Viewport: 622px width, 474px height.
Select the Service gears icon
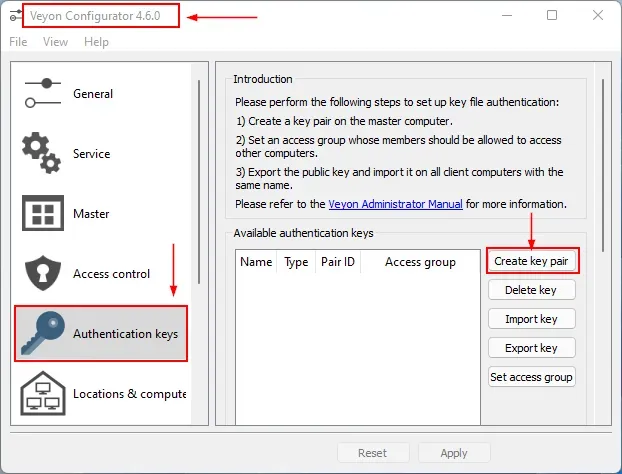pos(42,153)
